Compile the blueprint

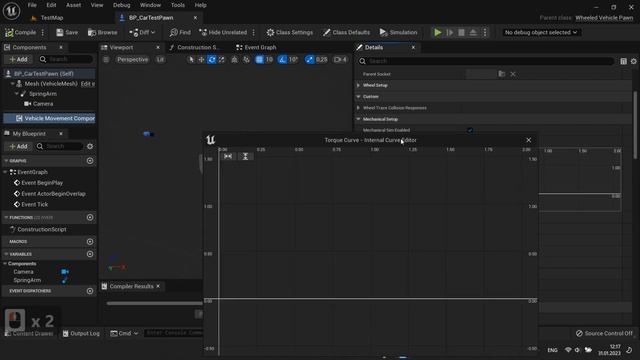pos(20,32)
